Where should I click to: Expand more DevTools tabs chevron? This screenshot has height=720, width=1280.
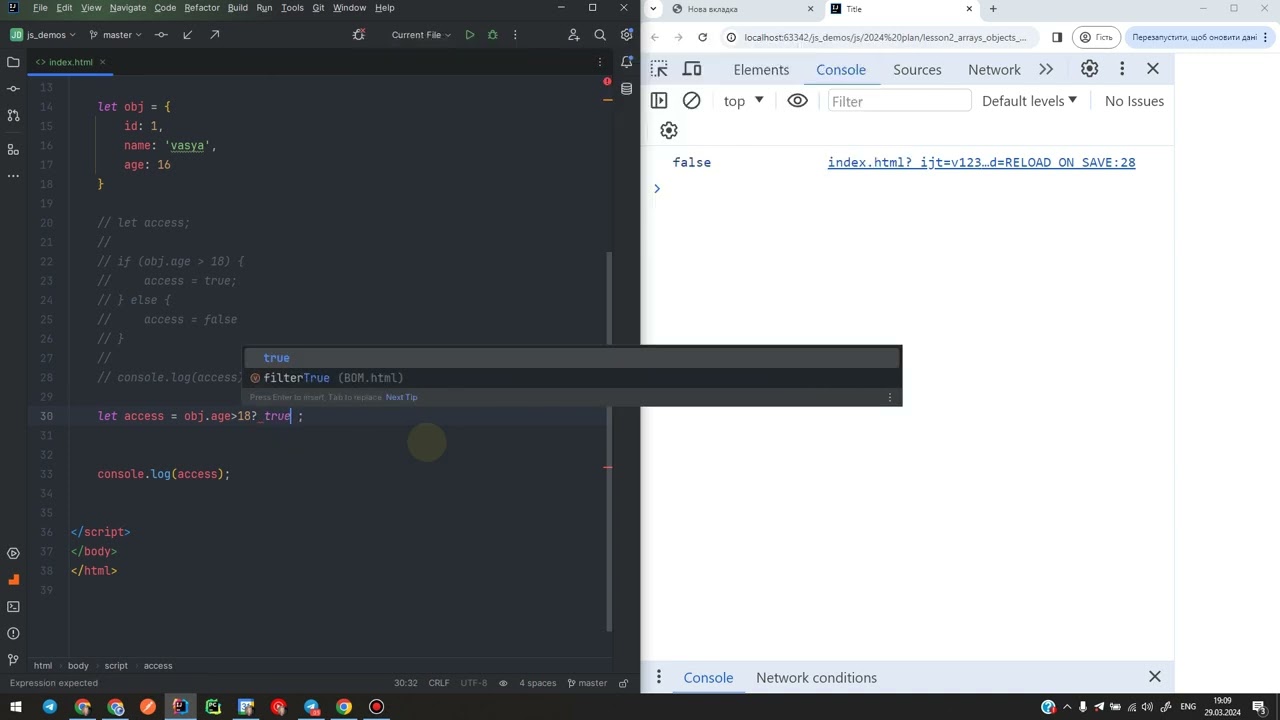coord(1046,69)
